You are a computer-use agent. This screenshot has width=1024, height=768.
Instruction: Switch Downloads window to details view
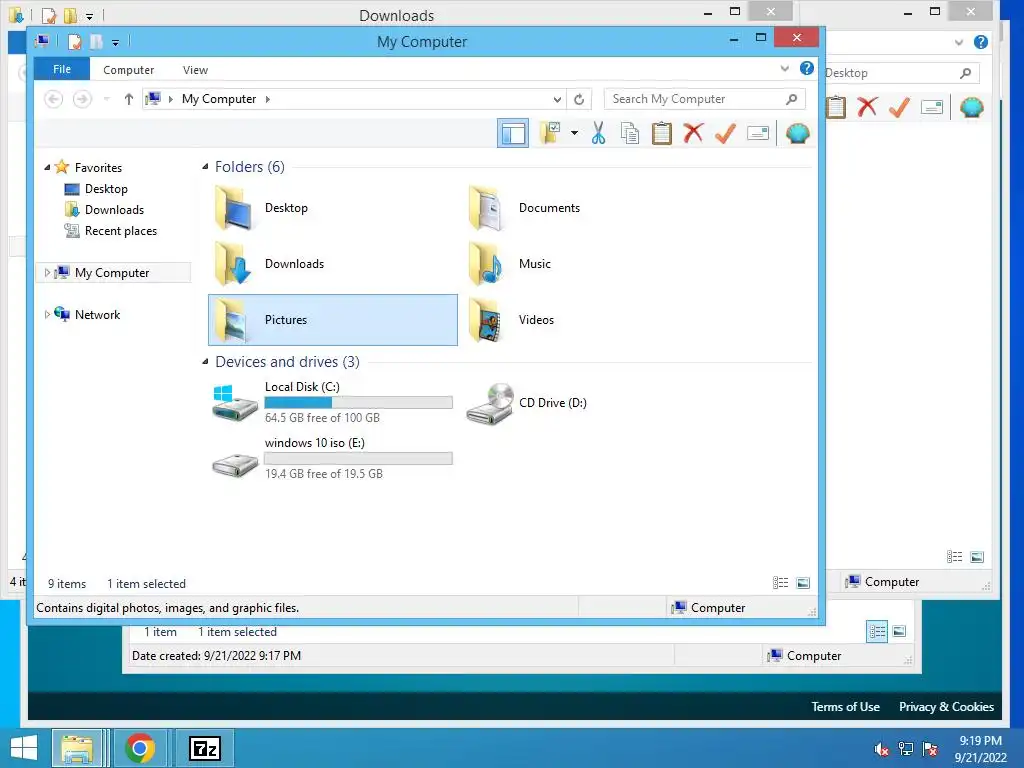click(954, 556)
